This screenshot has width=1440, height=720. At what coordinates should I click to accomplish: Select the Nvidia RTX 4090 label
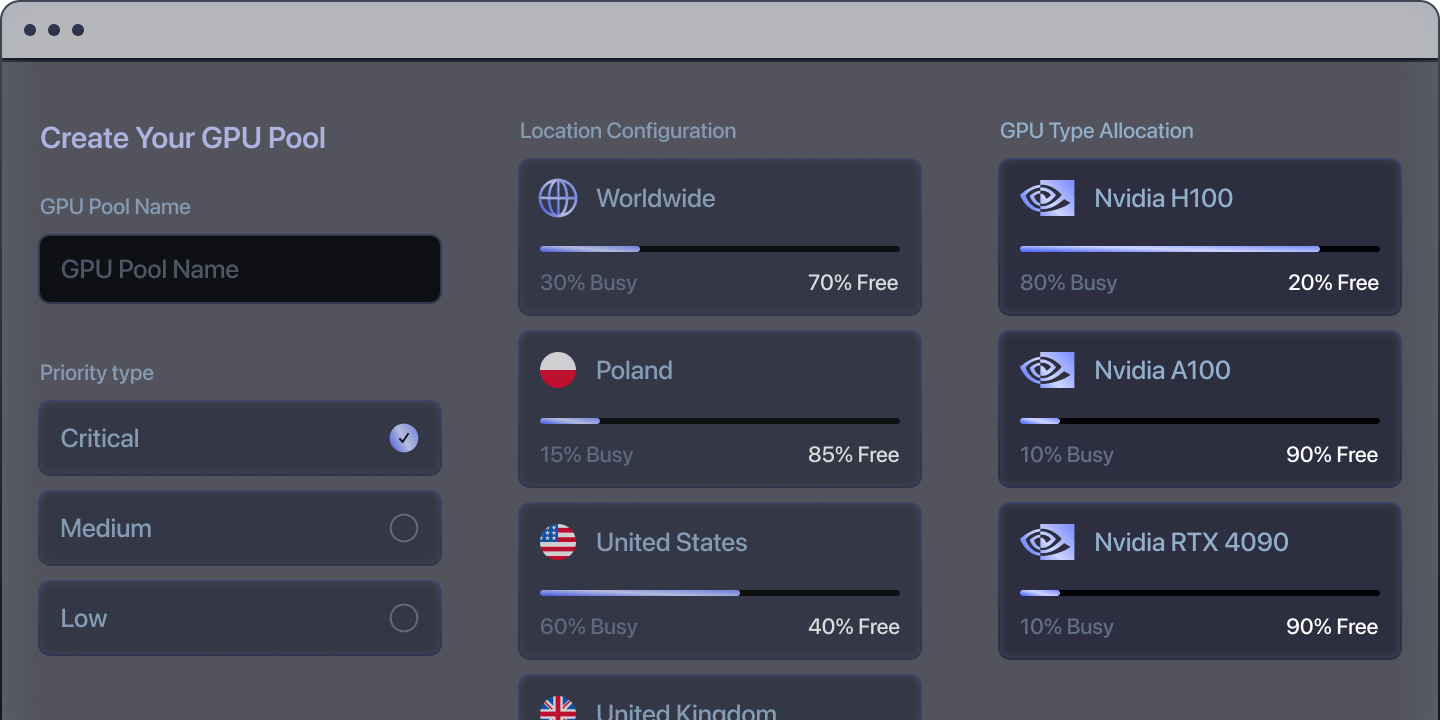[1191, 542]
